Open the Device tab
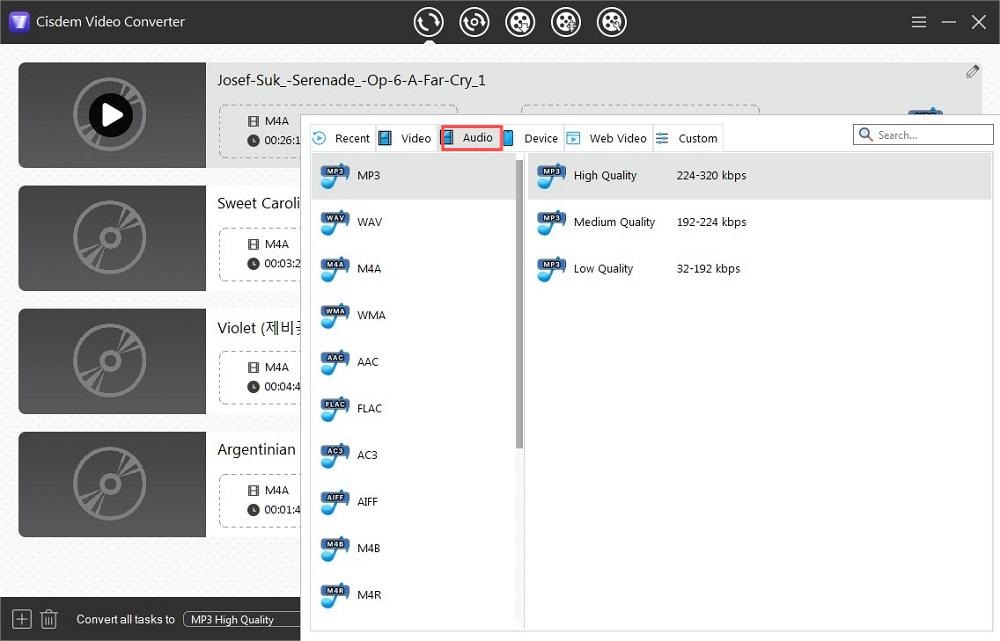 pos(531,138)
